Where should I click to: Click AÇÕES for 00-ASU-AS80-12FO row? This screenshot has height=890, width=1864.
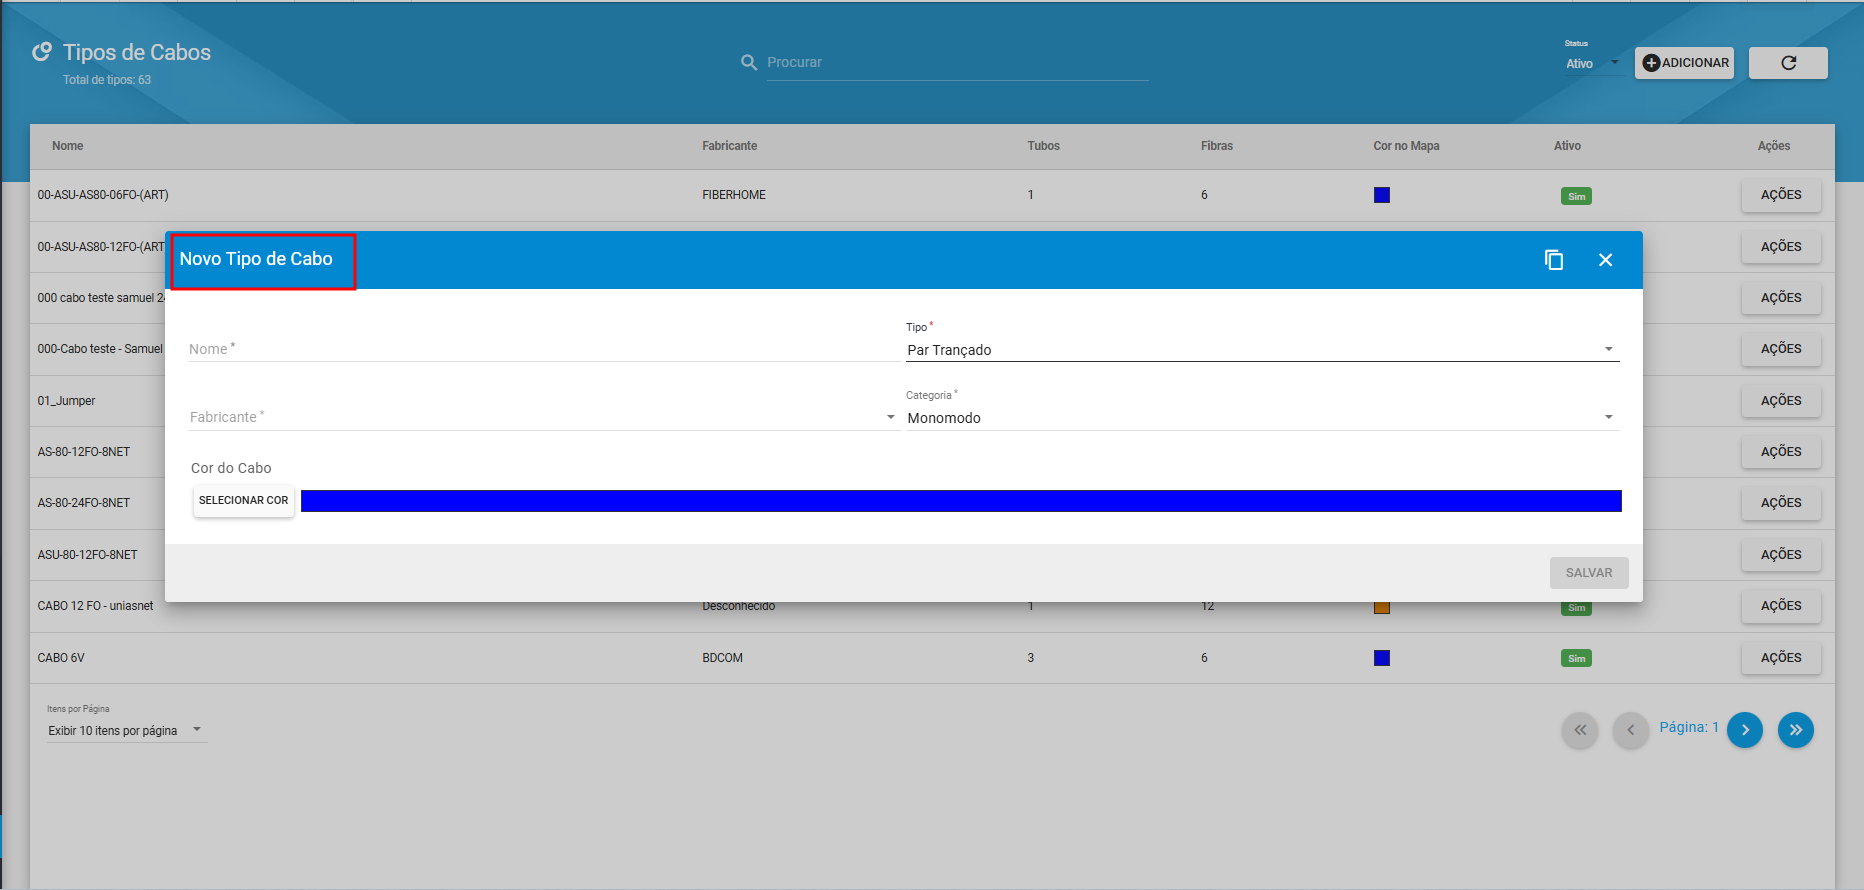click(x=1781, y=247)
